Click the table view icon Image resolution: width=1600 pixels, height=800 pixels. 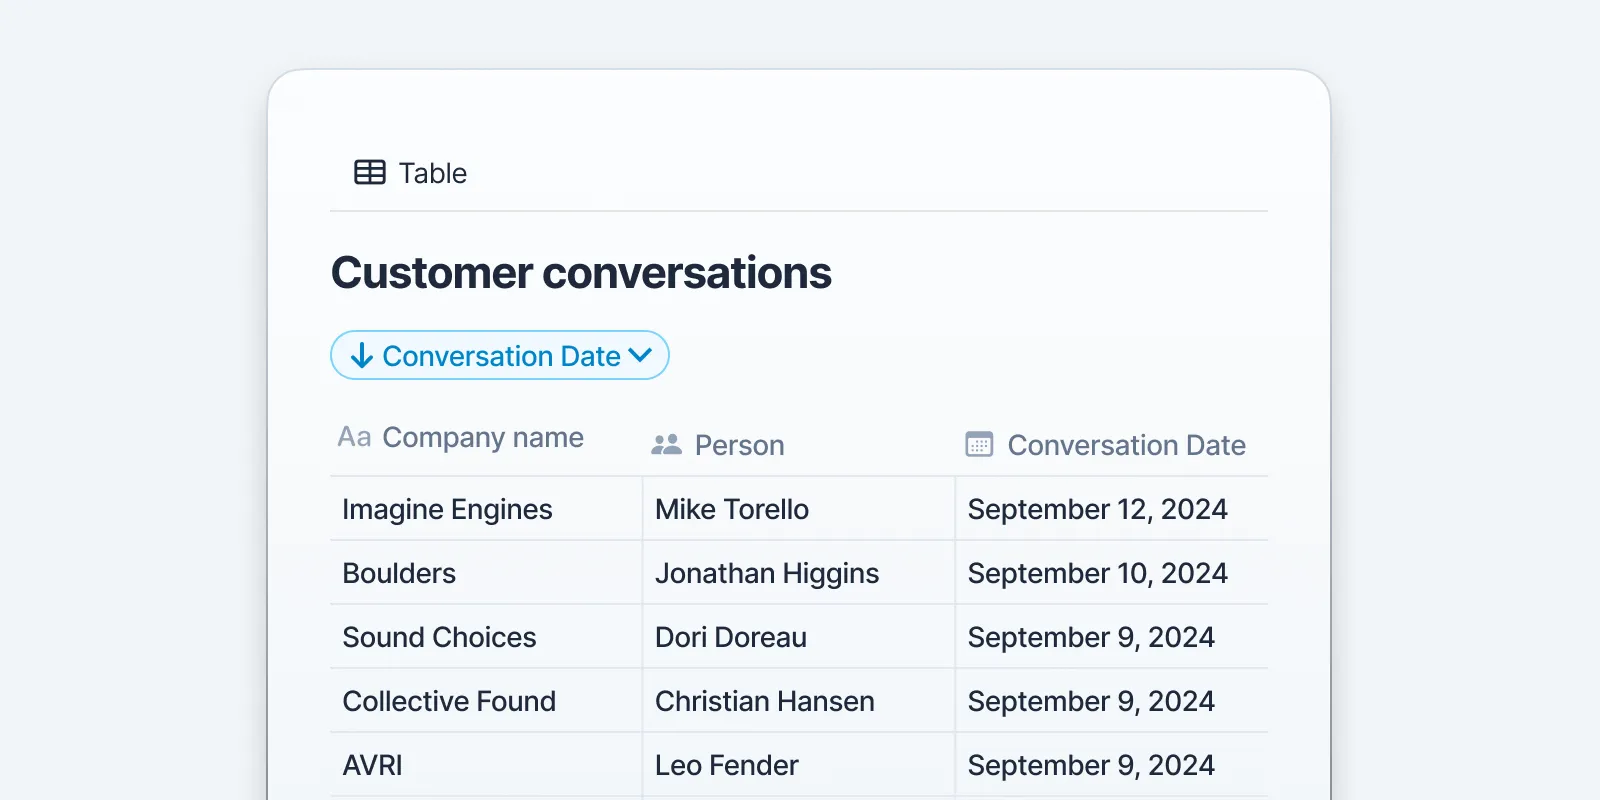click(369, 173)
